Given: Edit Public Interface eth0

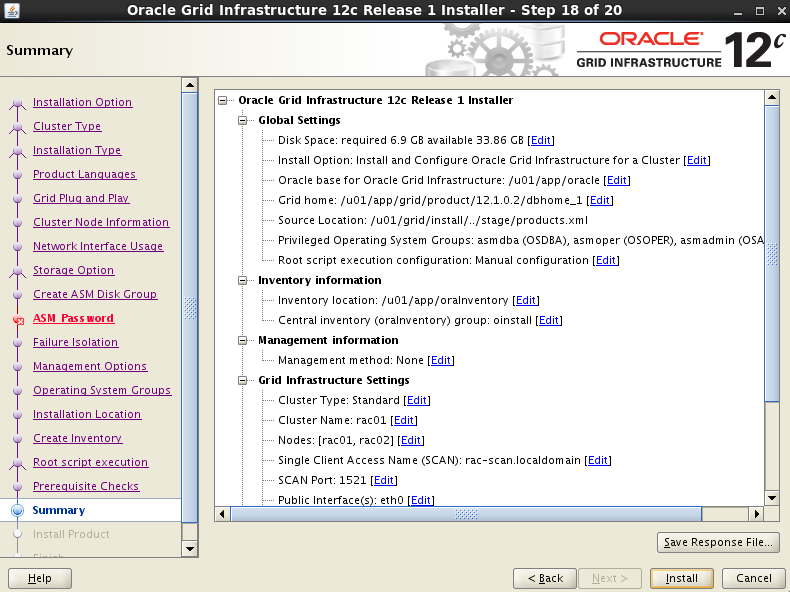Looking at the screenshot, I should pos(421,500).
